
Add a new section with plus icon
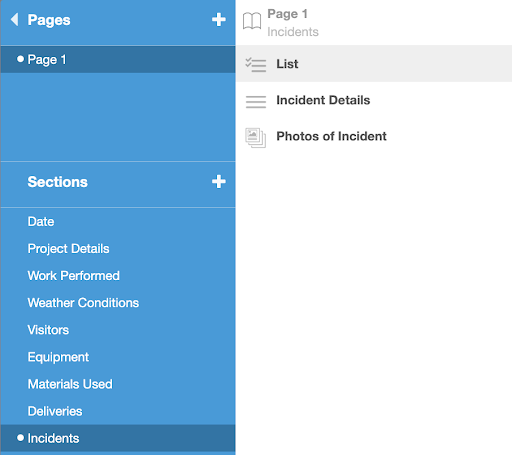coord(219,182)
